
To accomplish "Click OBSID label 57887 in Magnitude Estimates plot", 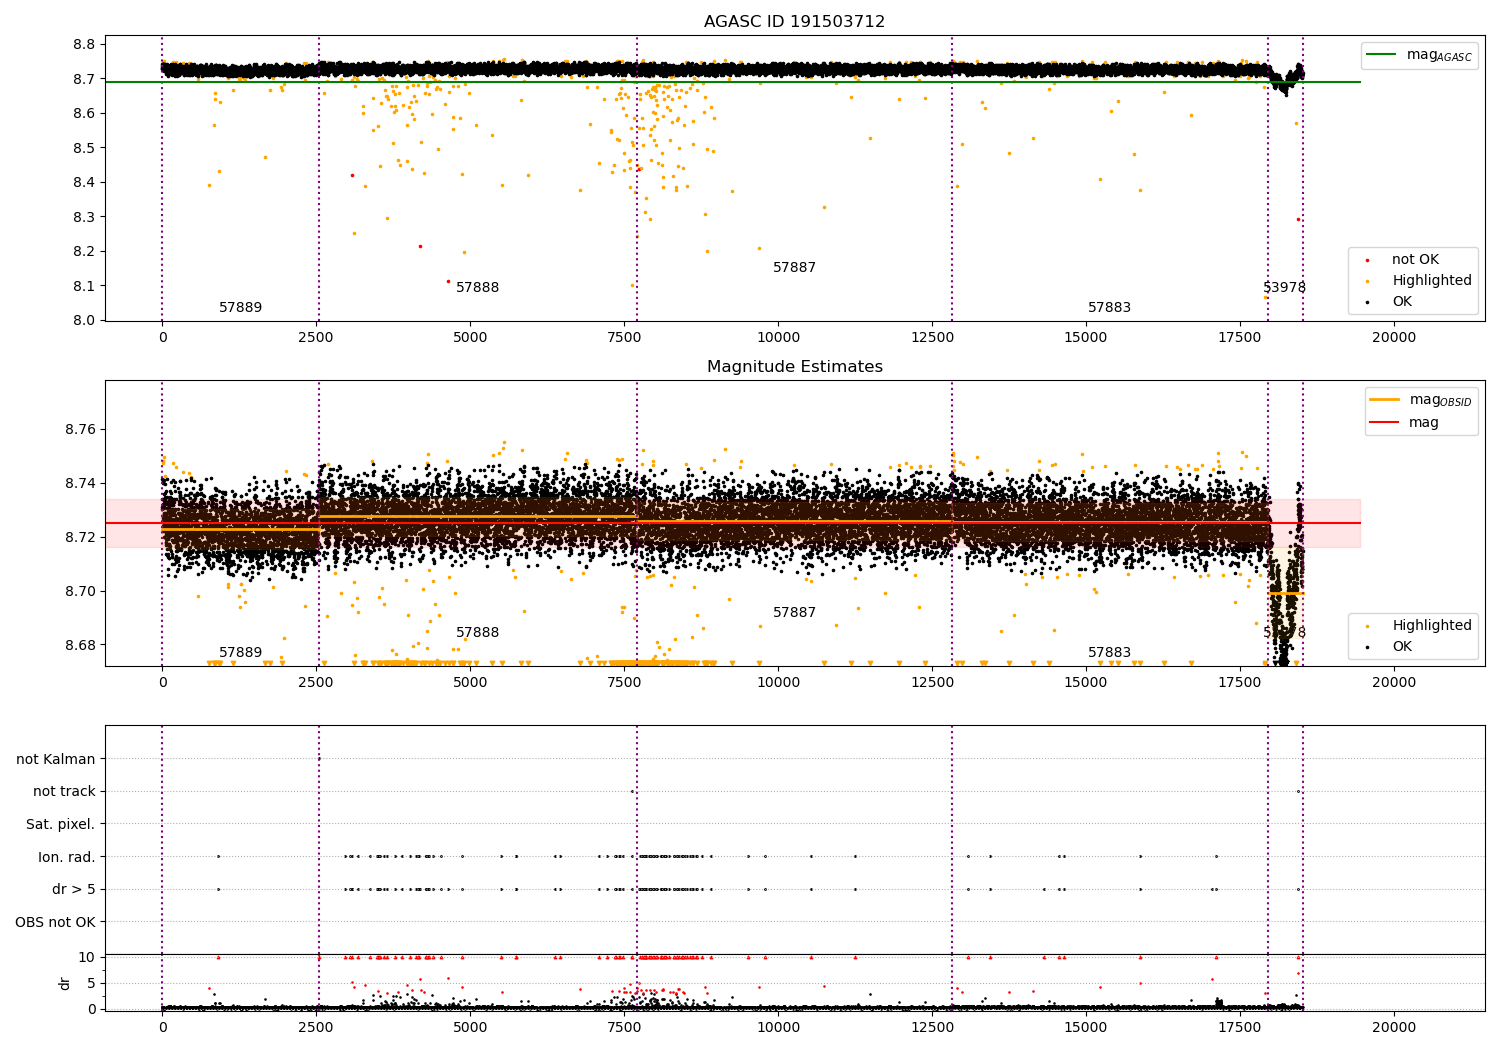I will 794,613.
